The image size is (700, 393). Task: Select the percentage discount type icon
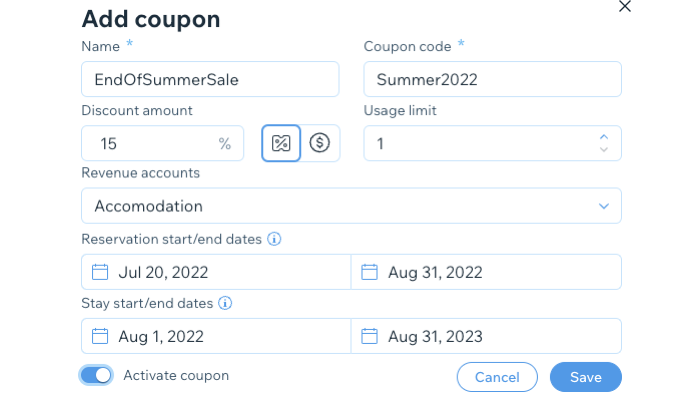(281, 143)
